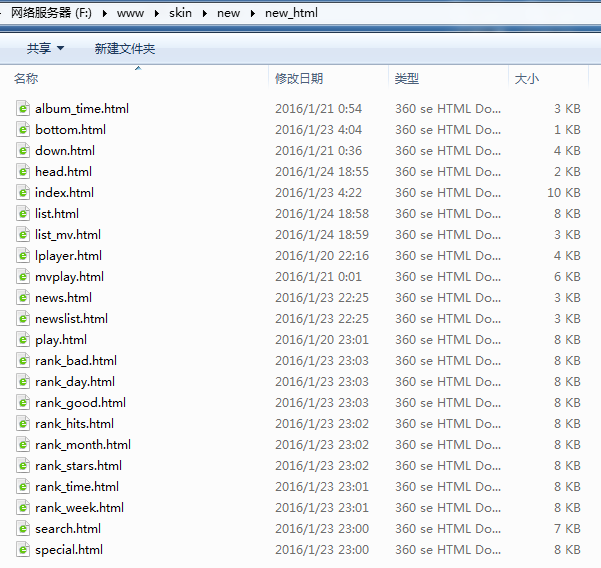Screen dimensions: 601x568
Task: Select file name index.html
Action: click(x=64, y=192)
